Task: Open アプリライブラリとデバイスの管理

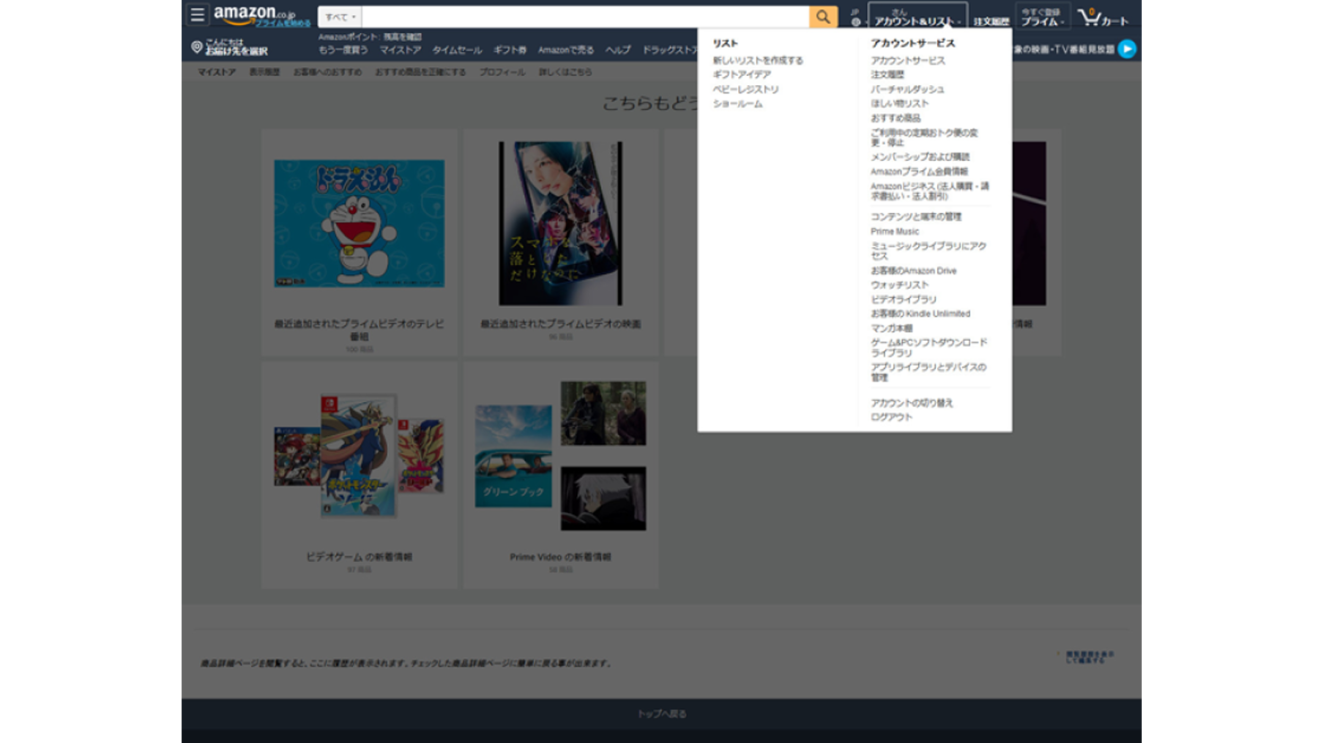Action: click(928, 372)
